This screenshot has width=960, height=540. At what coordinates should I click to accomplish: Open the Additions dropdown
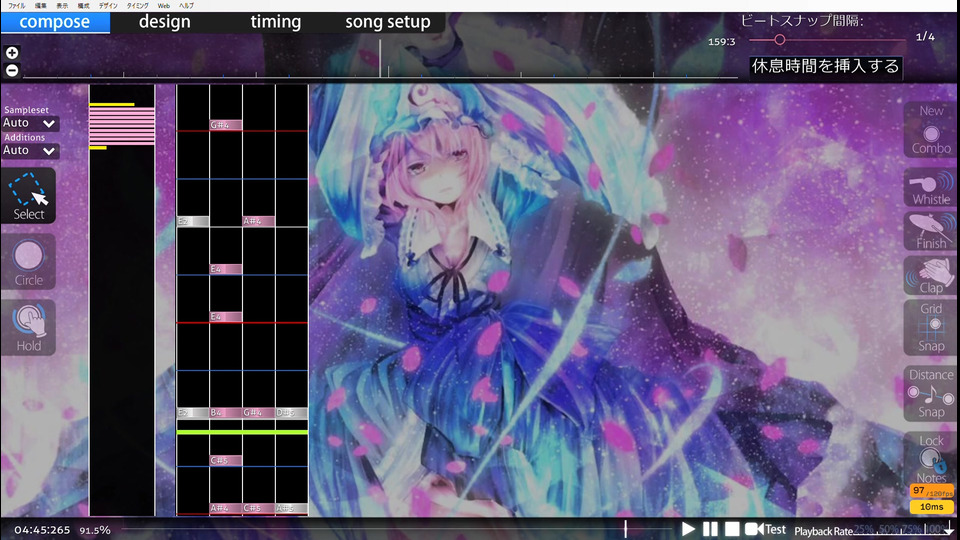[29, 151]
